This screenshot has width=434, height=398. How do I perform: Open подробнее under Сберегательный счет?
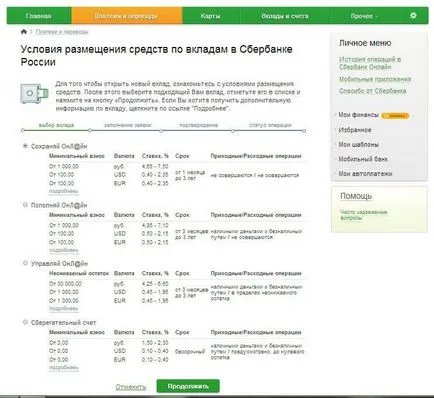[x=63, y=367]
